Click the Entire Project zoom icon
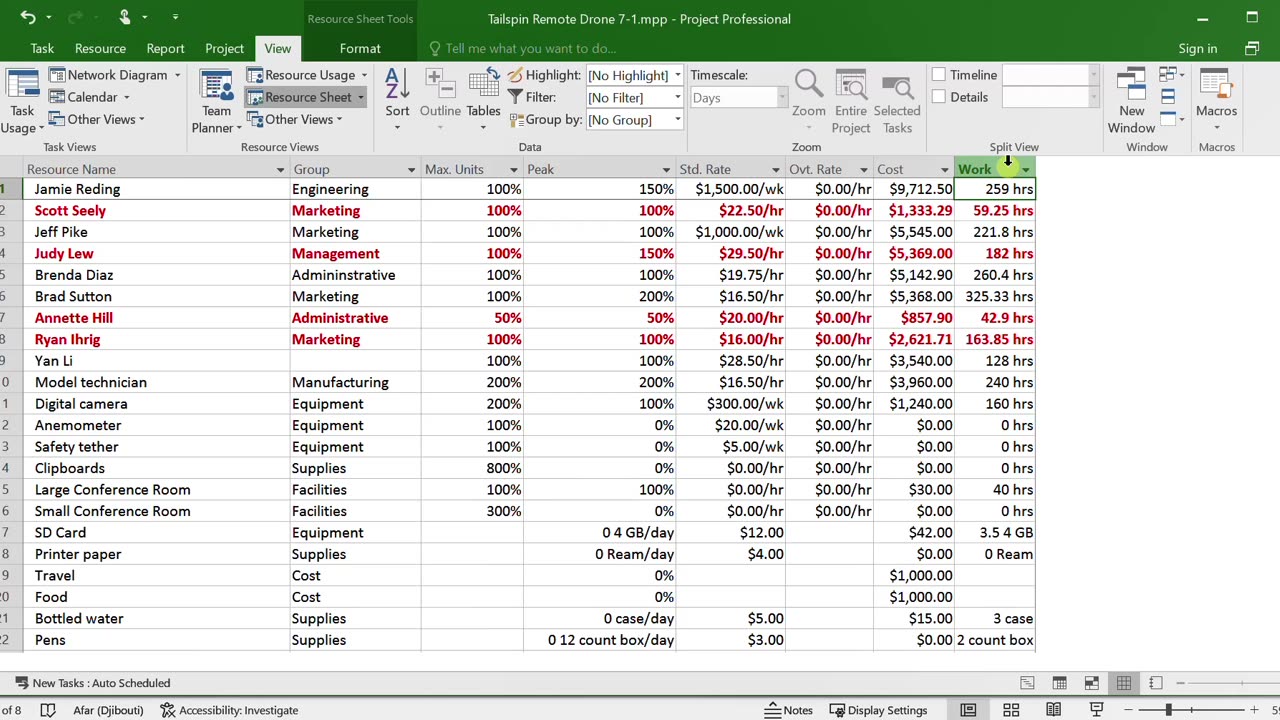This screenshot has height=720, width=1280. [x=851, y=84]
